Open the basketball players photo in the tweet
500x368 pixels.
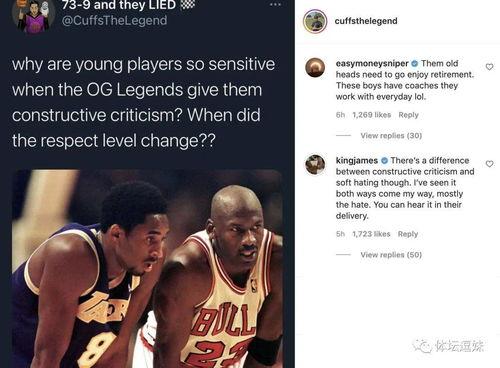point(147,269)
